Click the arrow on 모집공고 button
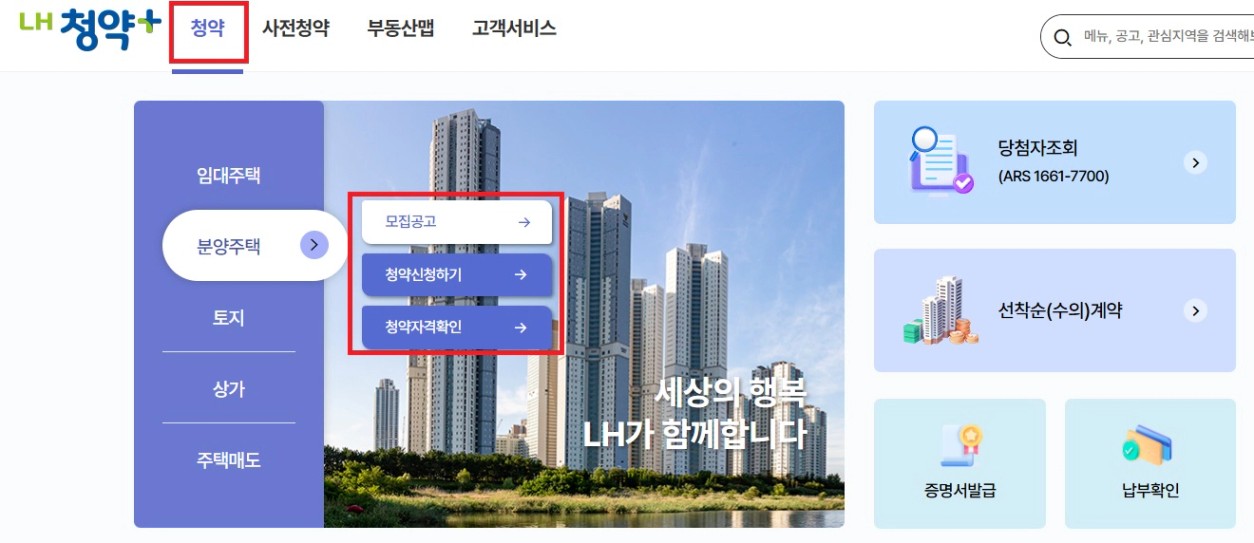Screen dimensions: 1254x543 (x=524, y=222)
